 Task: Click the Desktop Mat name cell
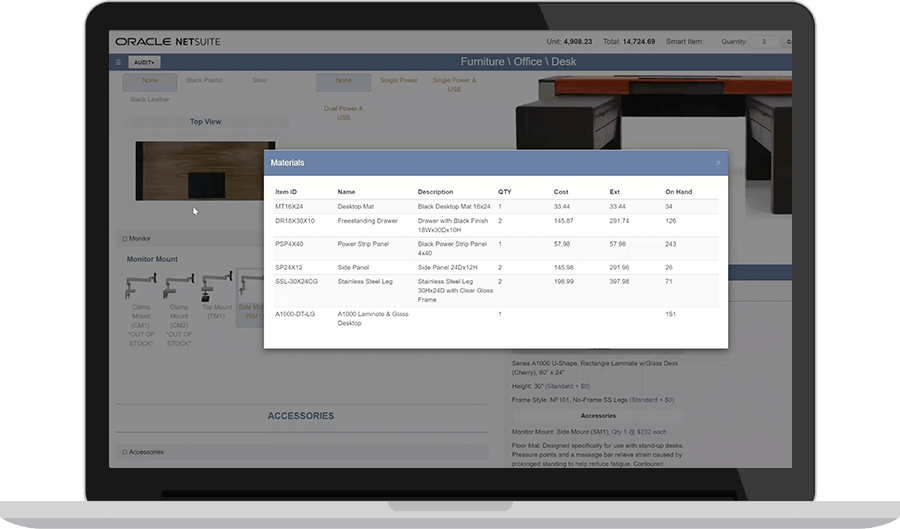click(x=355, y=207)
